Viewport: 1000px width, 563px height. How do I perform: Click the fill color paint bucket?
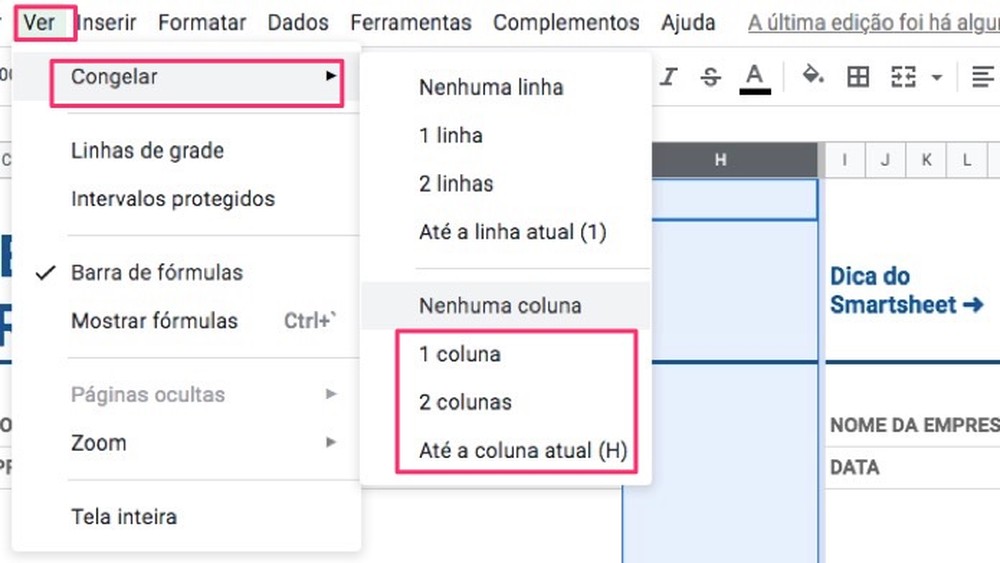(813, 77)
